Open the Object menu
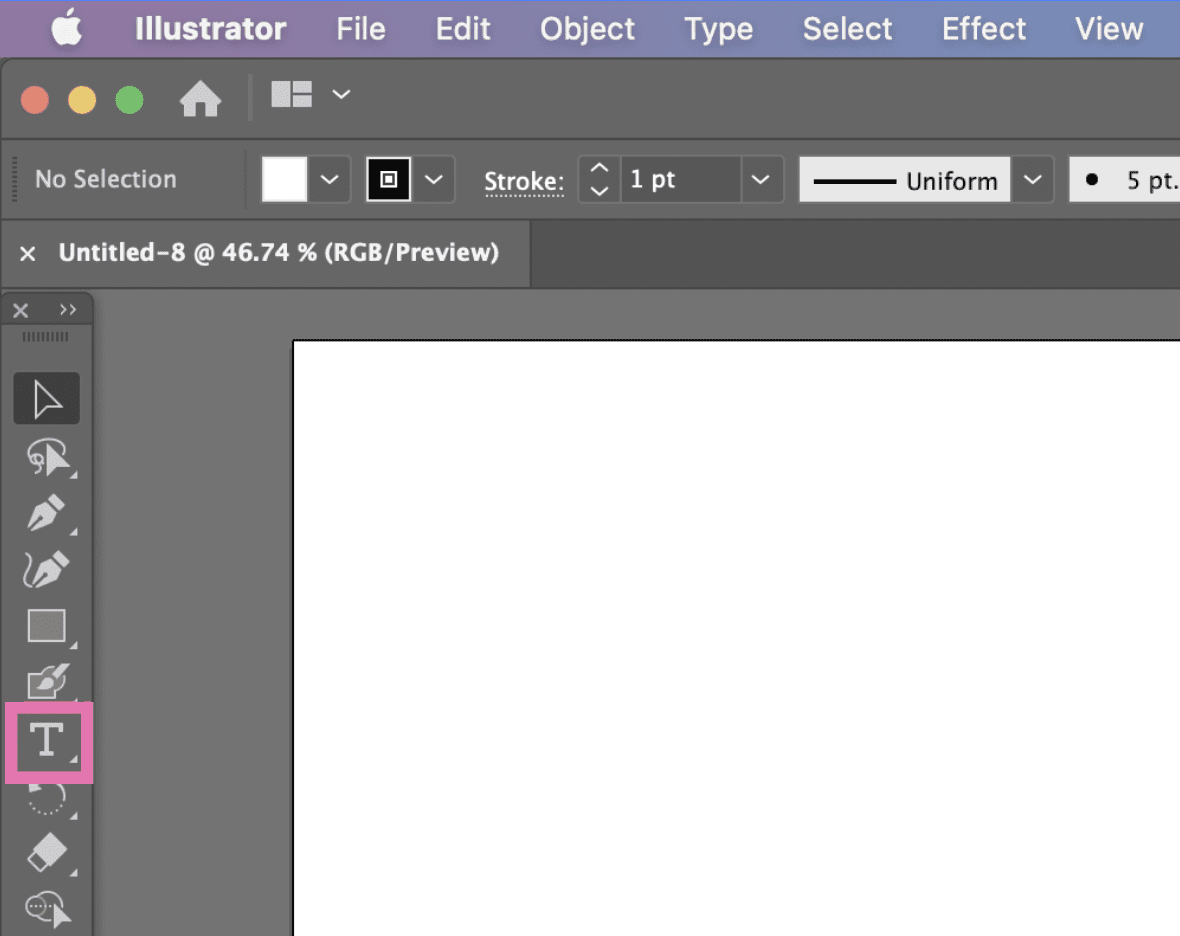The width and height of the screenshot is (1180, 936). 587,29
